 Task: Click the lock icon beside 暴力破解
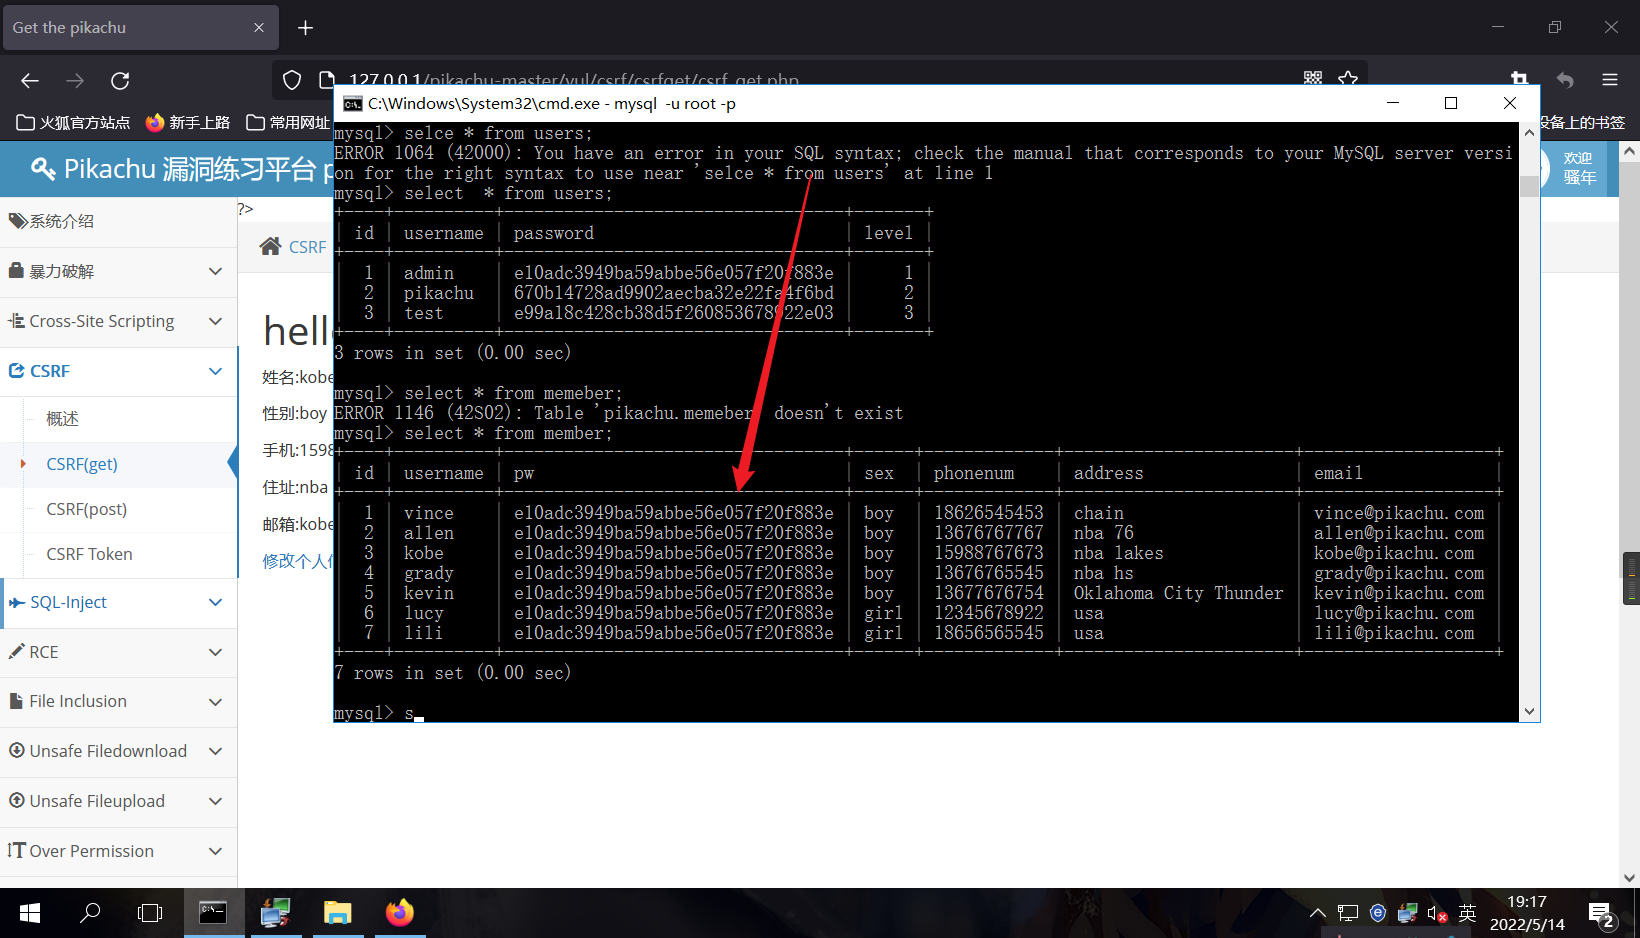pyautogui.click(x=17, y=271)
